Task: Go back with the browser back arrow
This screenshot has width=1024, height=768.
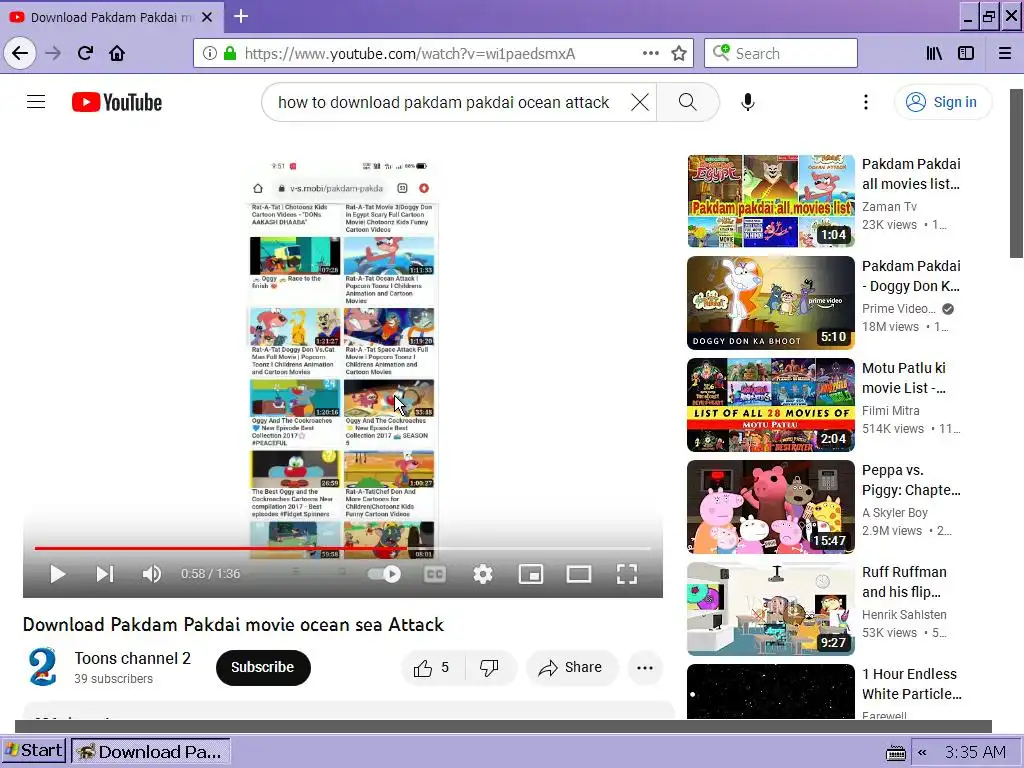Action: [x=20, y=53]
